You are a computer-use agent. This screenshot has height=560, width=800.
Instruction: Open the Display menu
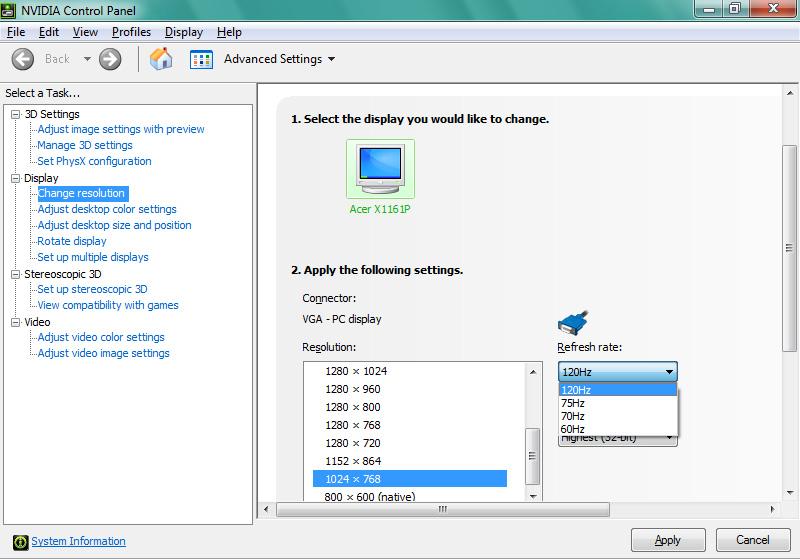pyautogui.click(x=184, y=32)
